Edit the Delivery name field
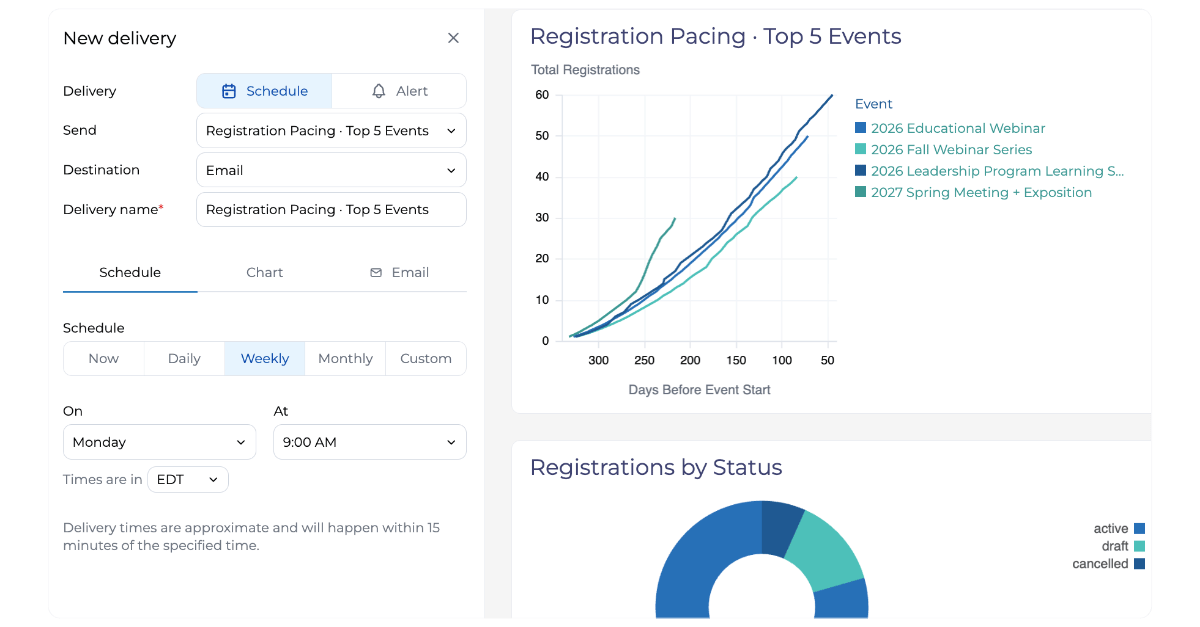 pos(331,210)
